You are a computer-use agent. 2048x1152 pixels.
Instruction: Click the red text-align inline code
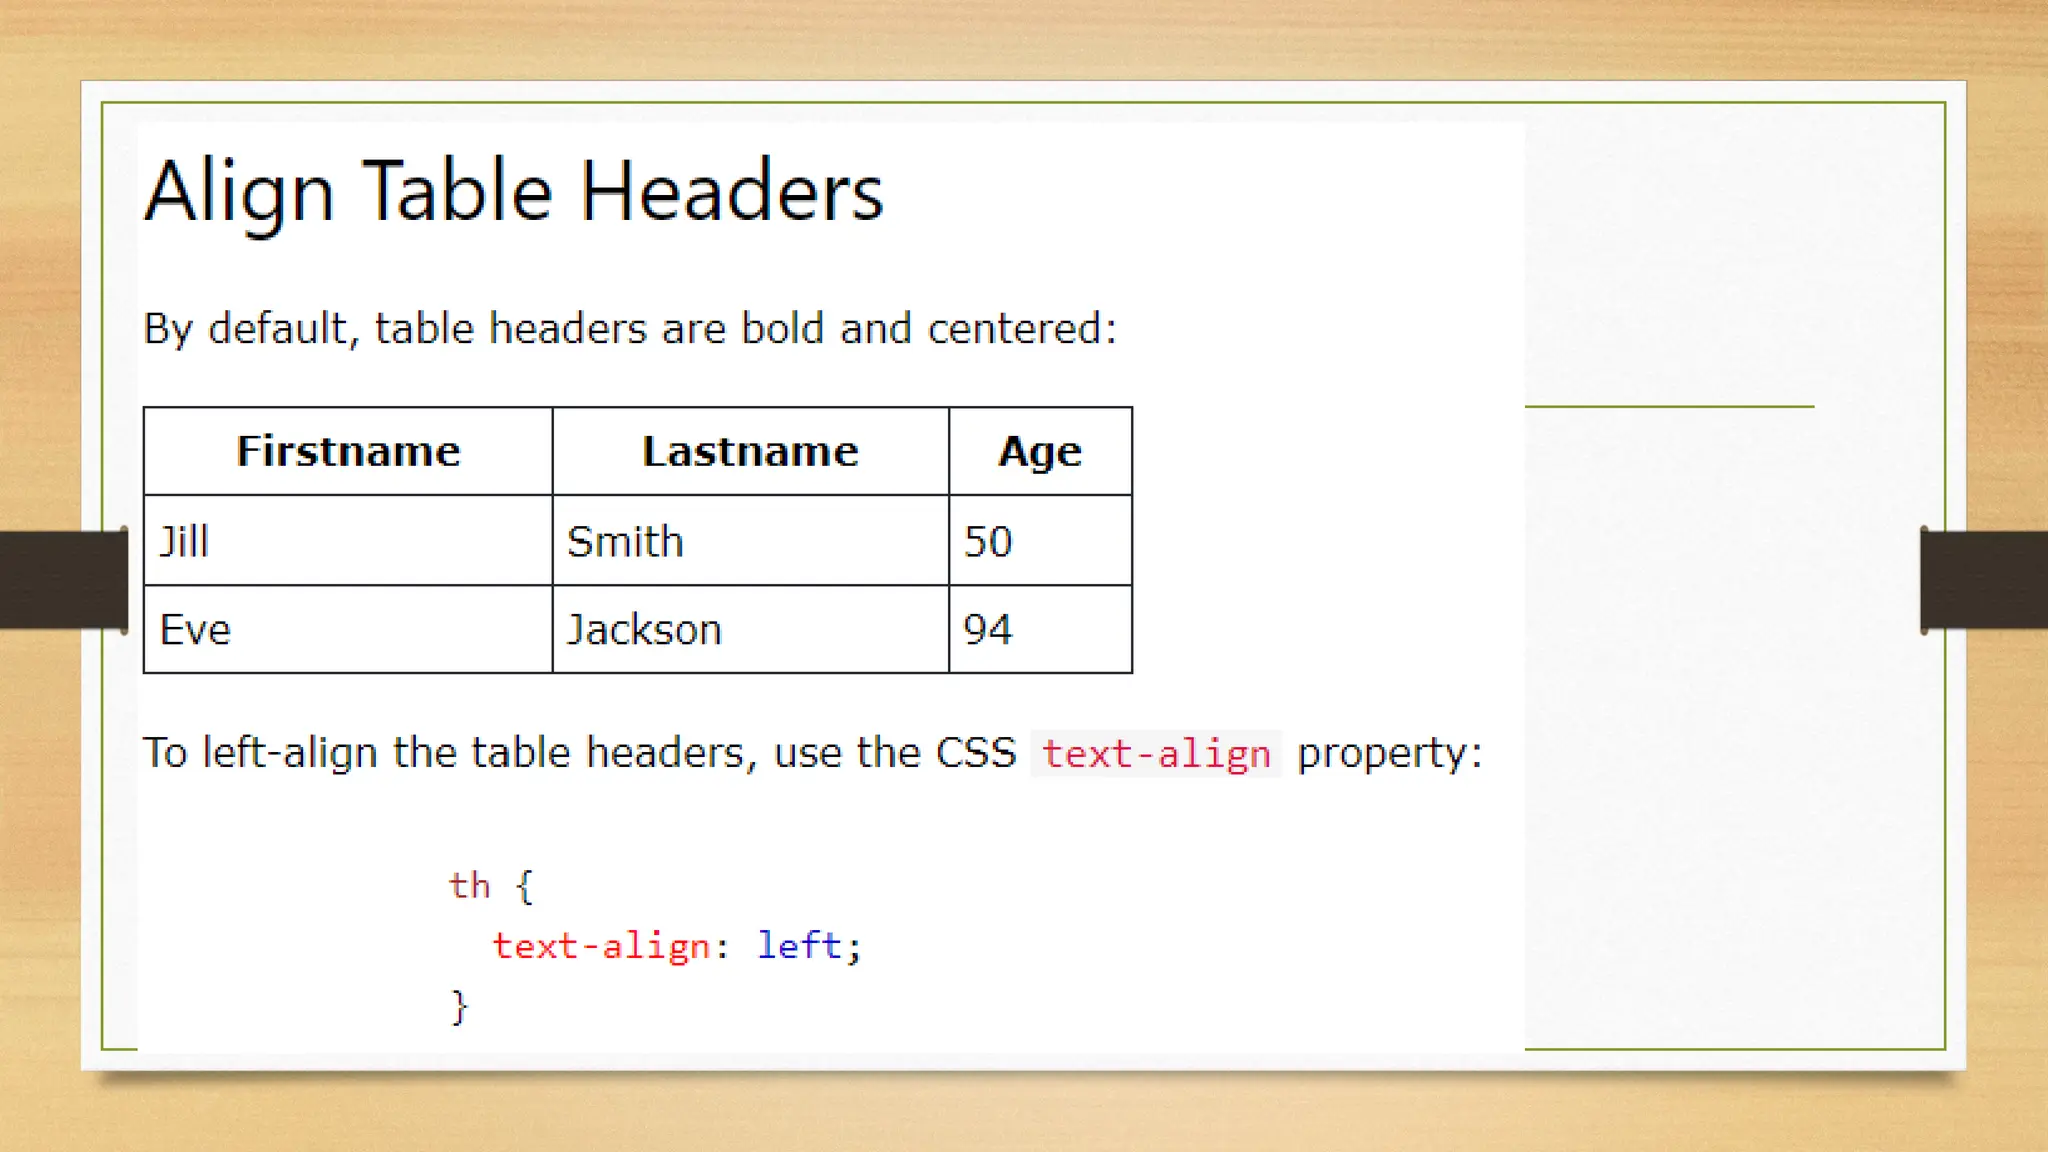1156,754
